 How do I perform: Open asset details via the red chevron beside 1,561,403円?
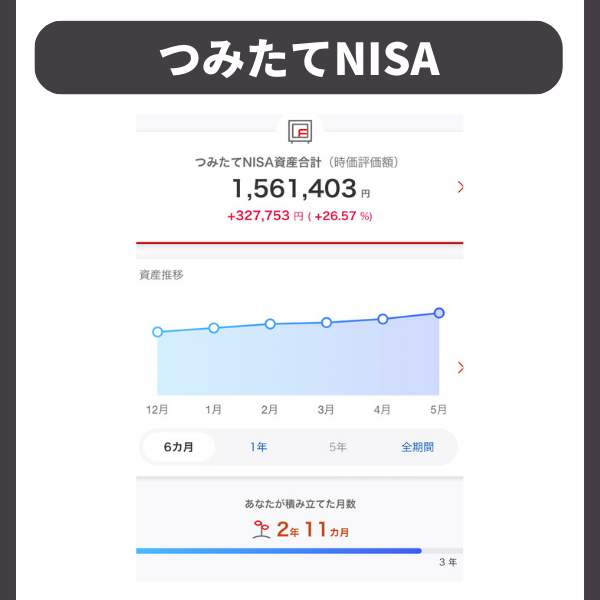coord(460,187)
